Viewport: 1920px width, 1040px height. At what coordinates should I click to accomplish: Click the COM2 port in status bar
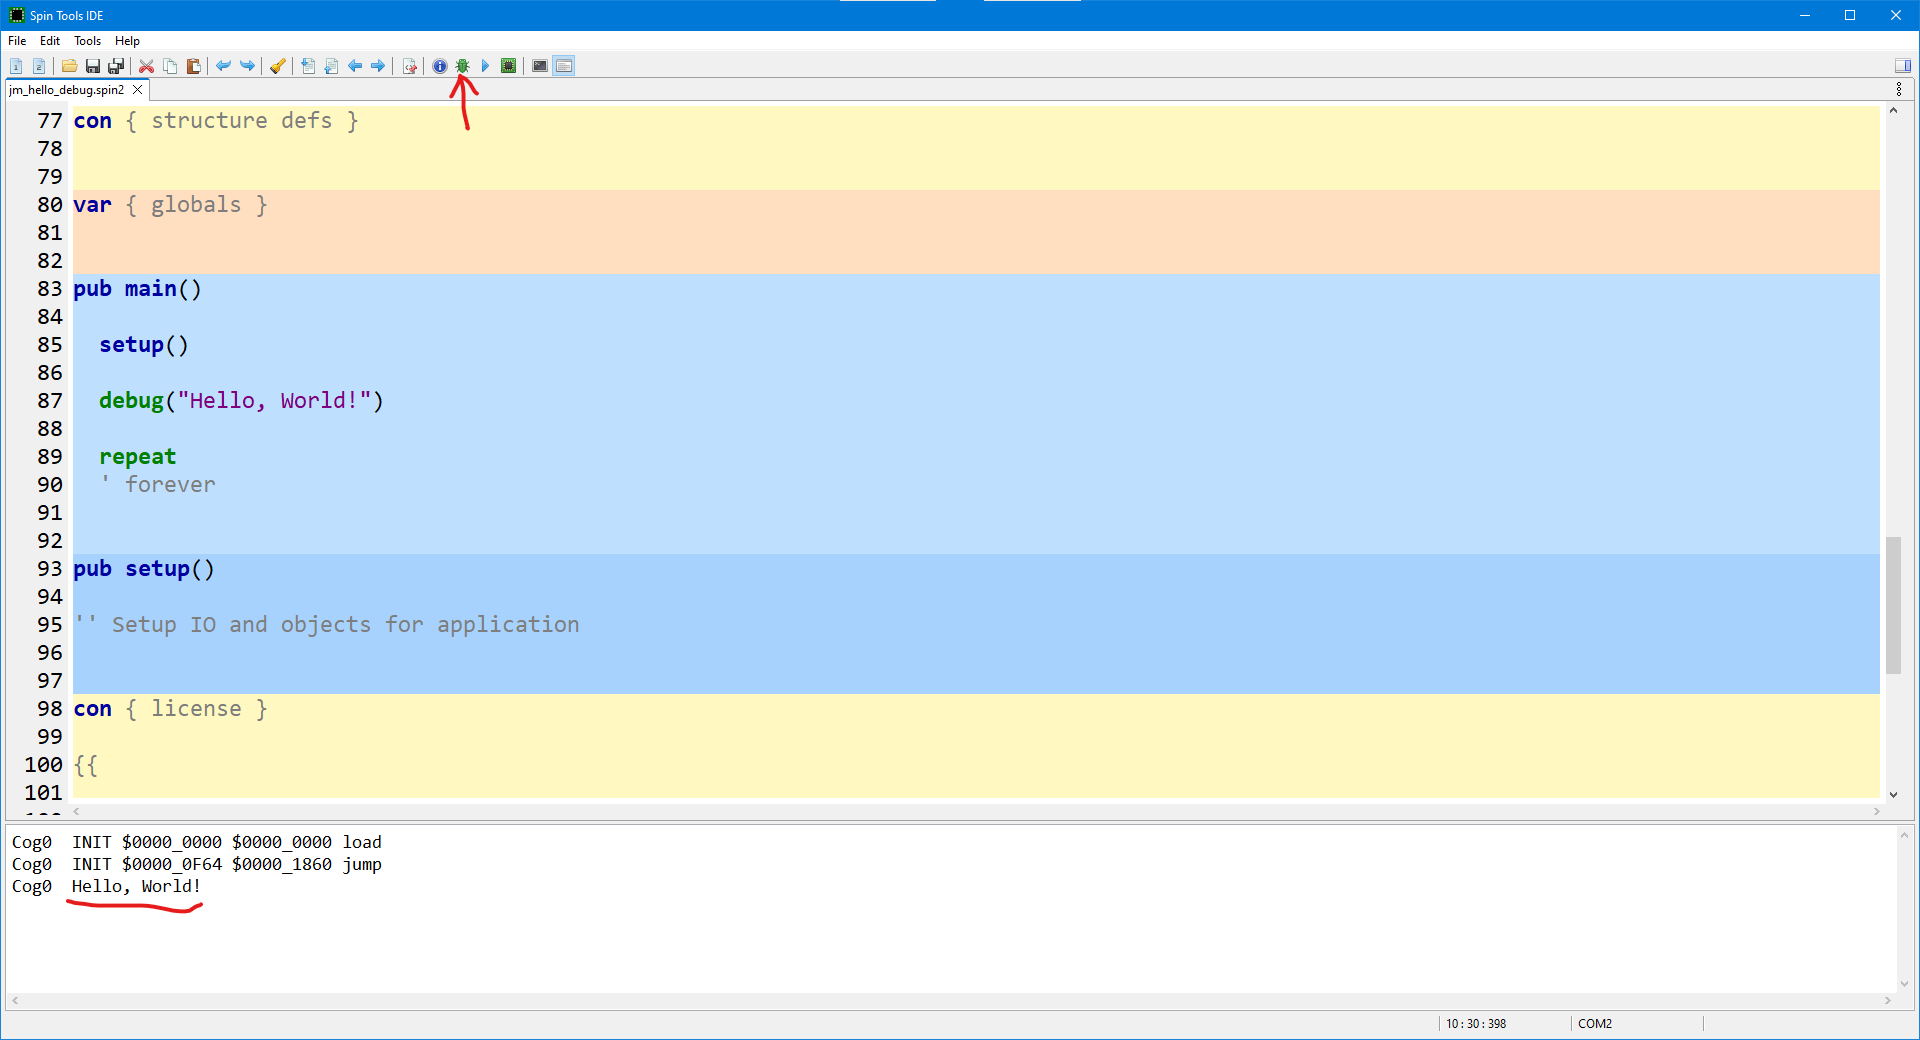click(x=1594, y=1023)
